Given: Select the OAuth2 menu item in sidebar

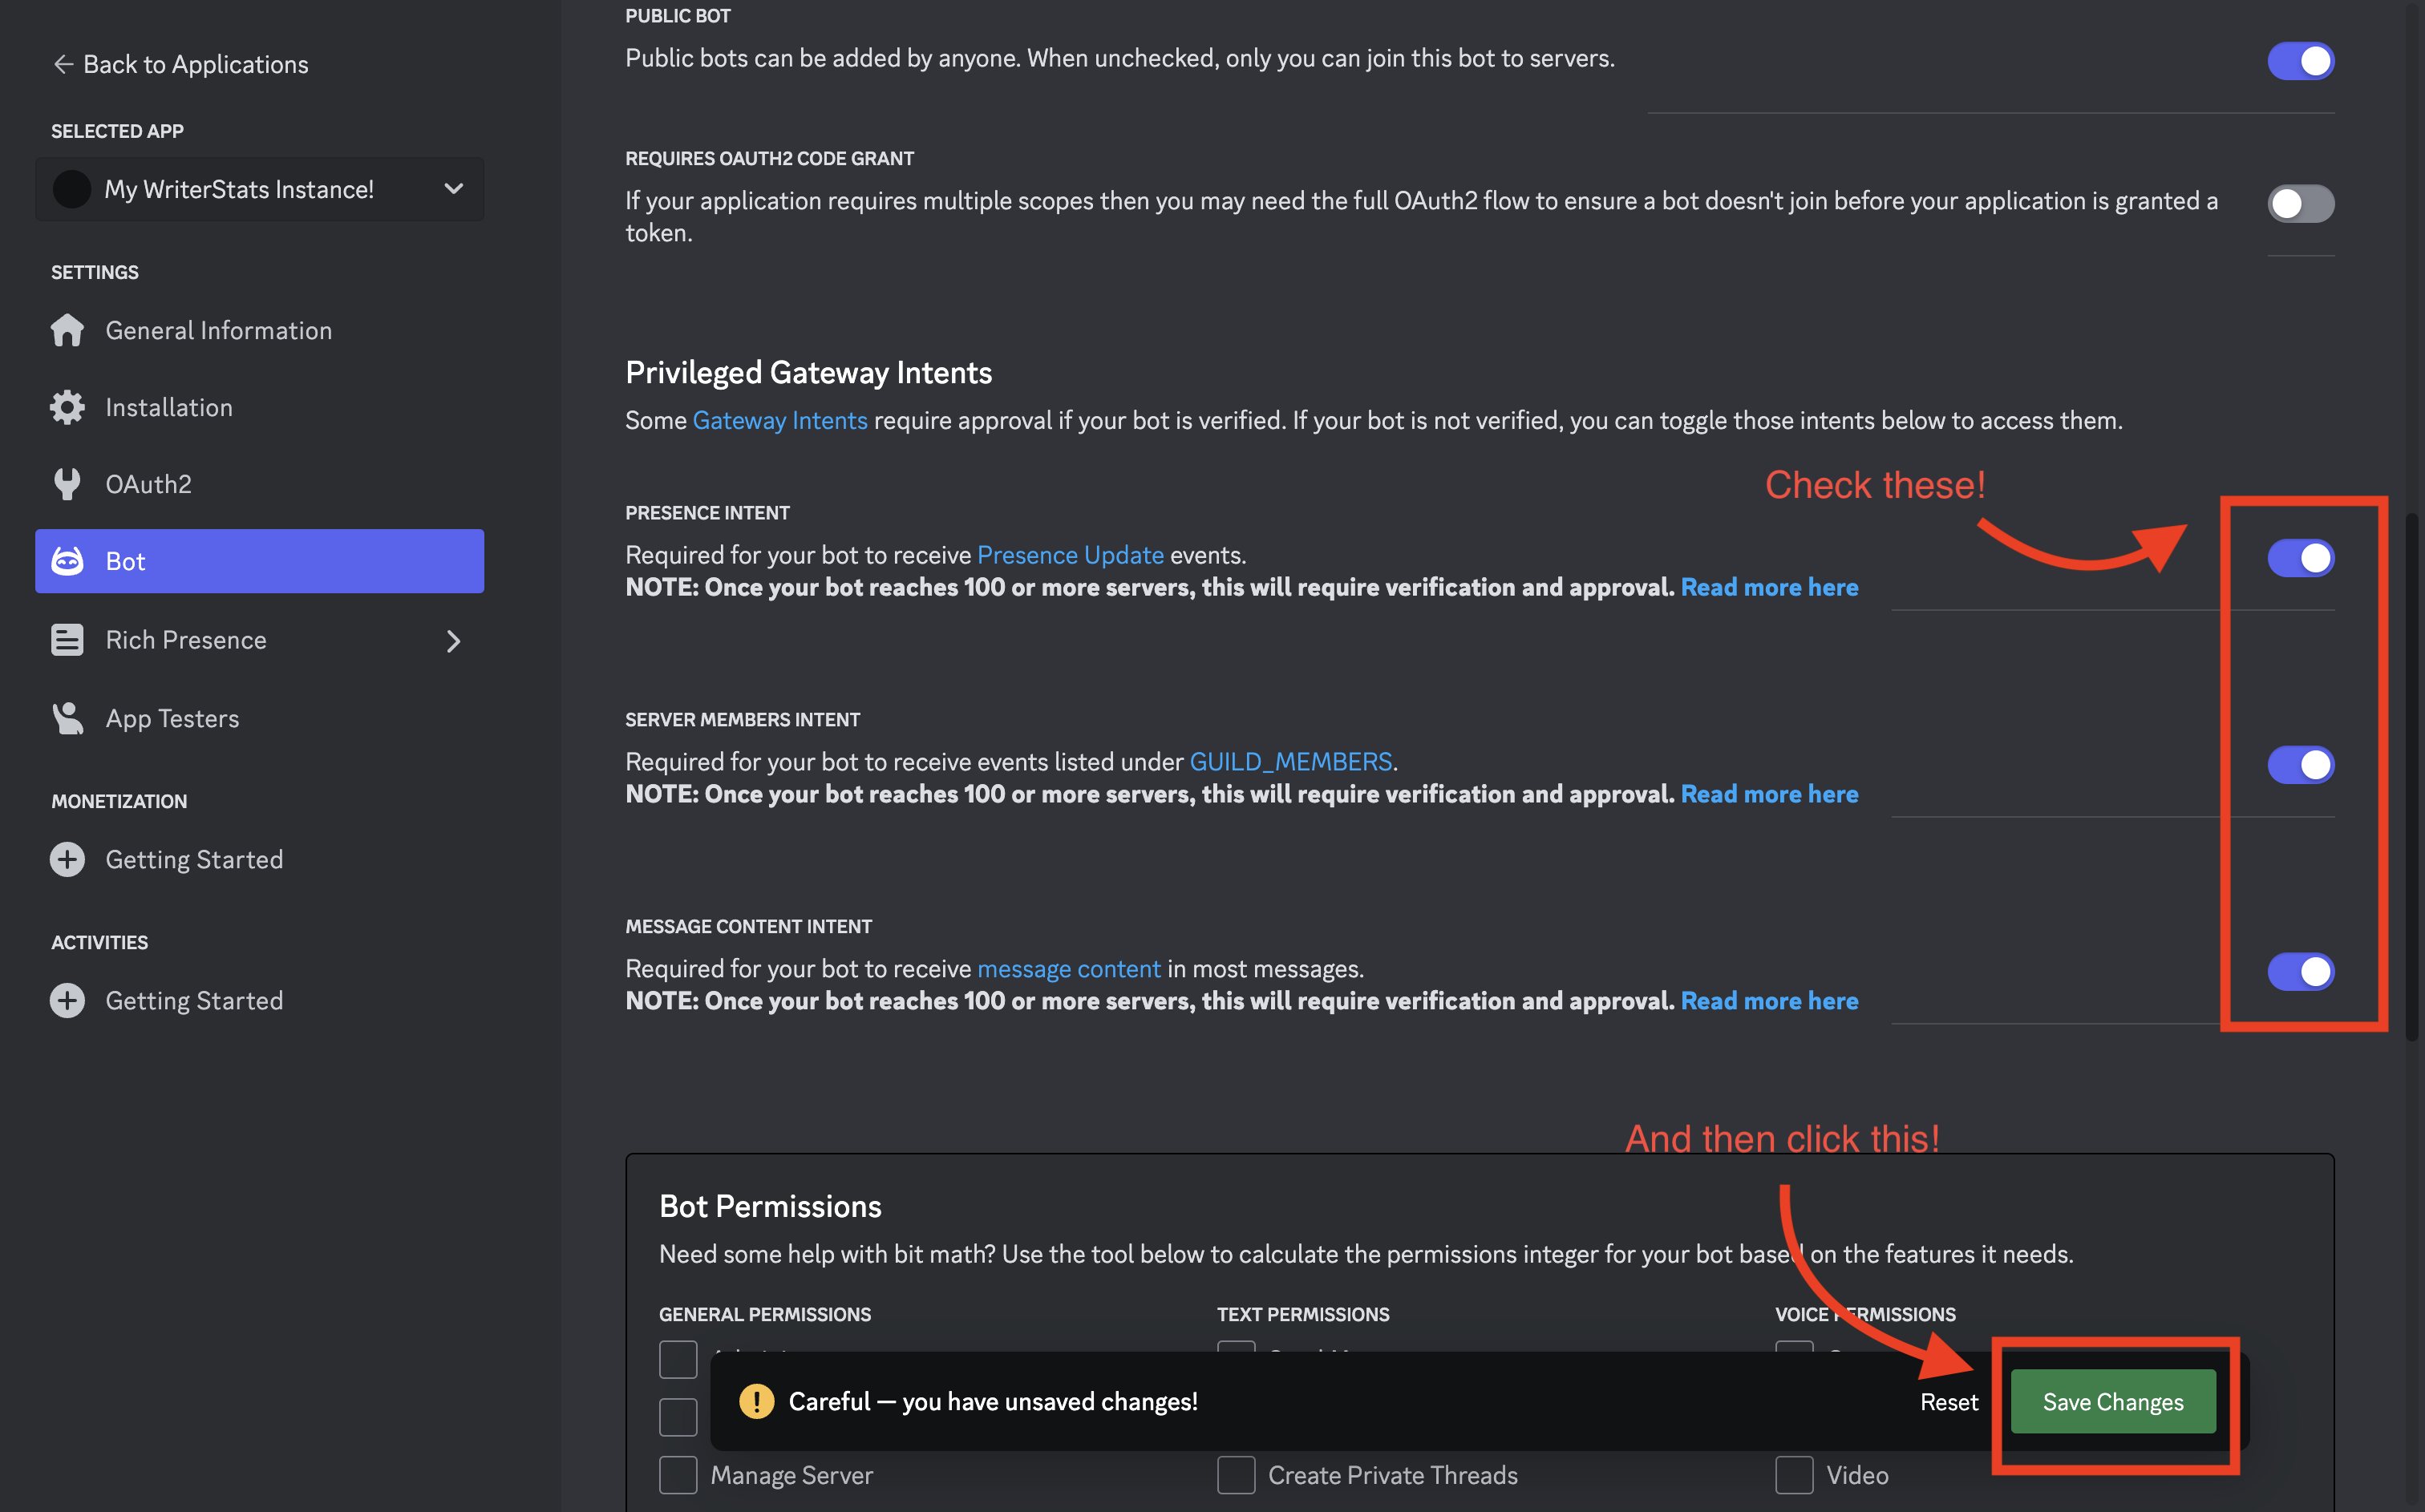Looking at the screenshot, I should [148, 483].
